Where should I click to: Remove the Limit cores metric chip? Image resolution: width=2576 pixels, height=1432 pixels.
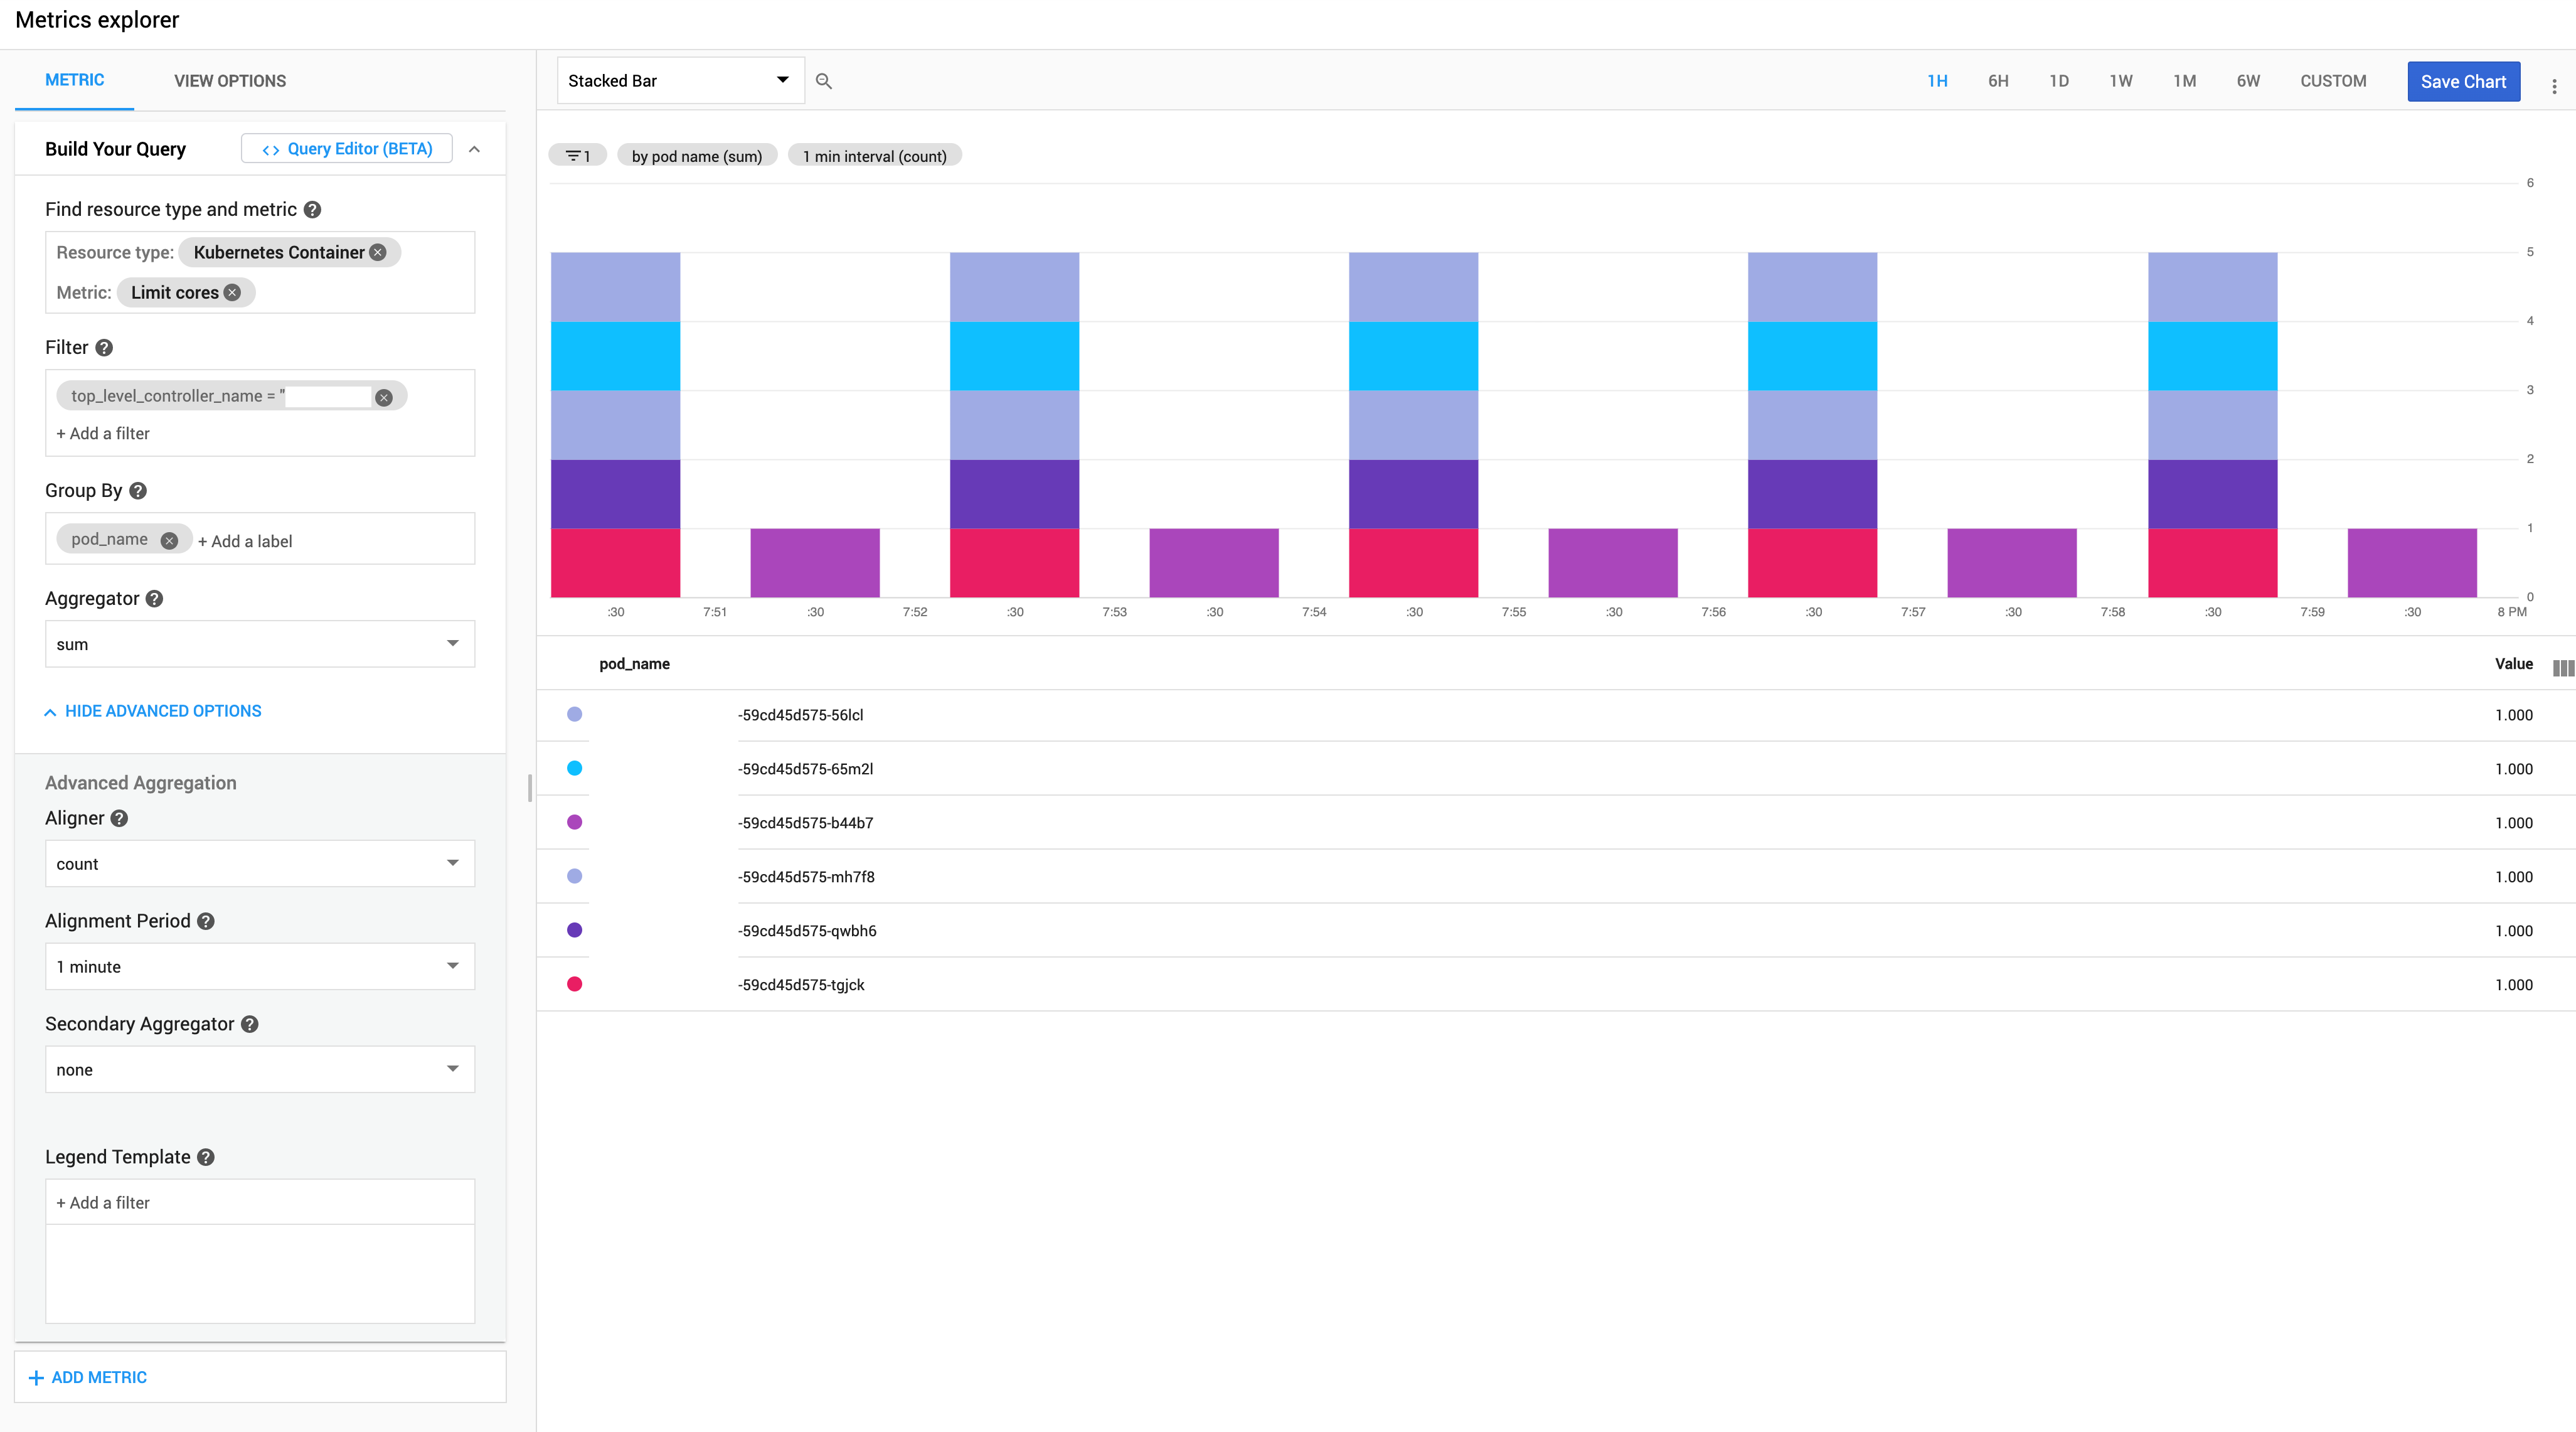pos(232,293)
